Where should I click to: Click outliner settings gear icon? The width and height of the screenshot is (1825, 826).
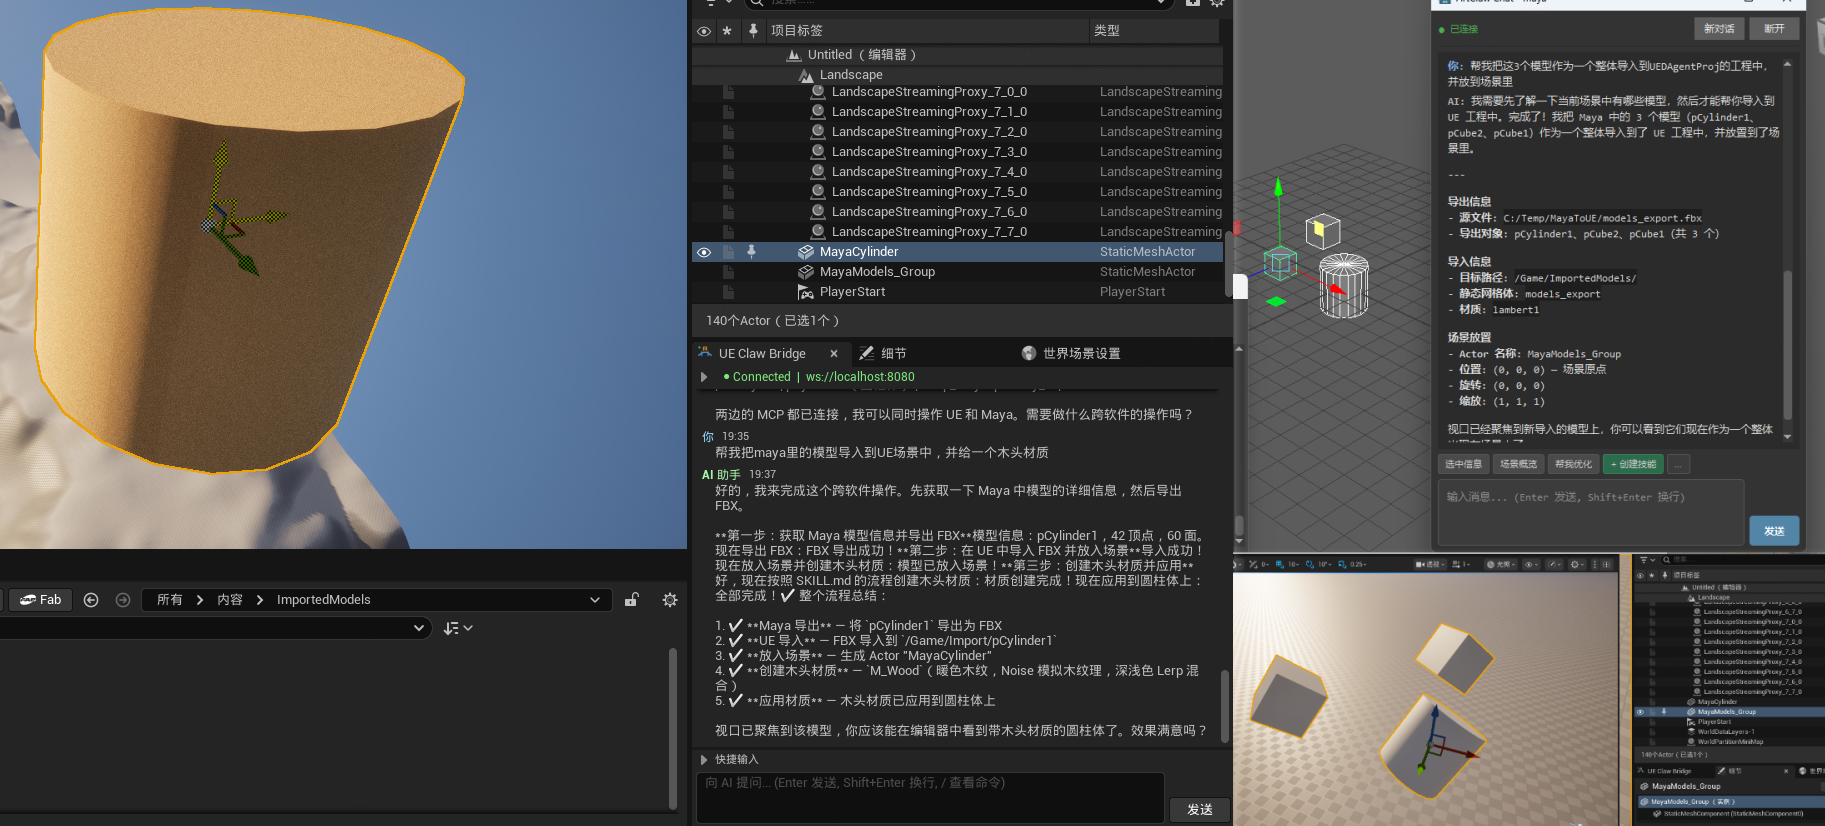point(1217,3)
